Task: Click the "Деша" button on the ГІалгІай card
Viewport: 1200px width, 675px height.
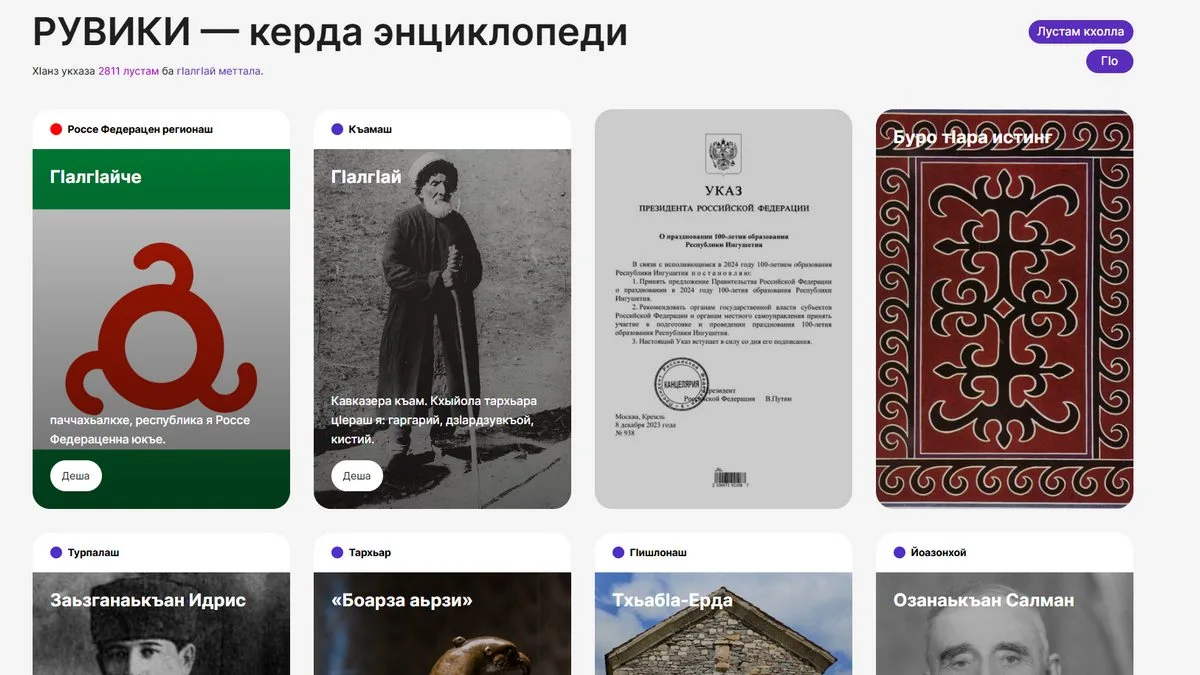Action: tap(356, 476)
